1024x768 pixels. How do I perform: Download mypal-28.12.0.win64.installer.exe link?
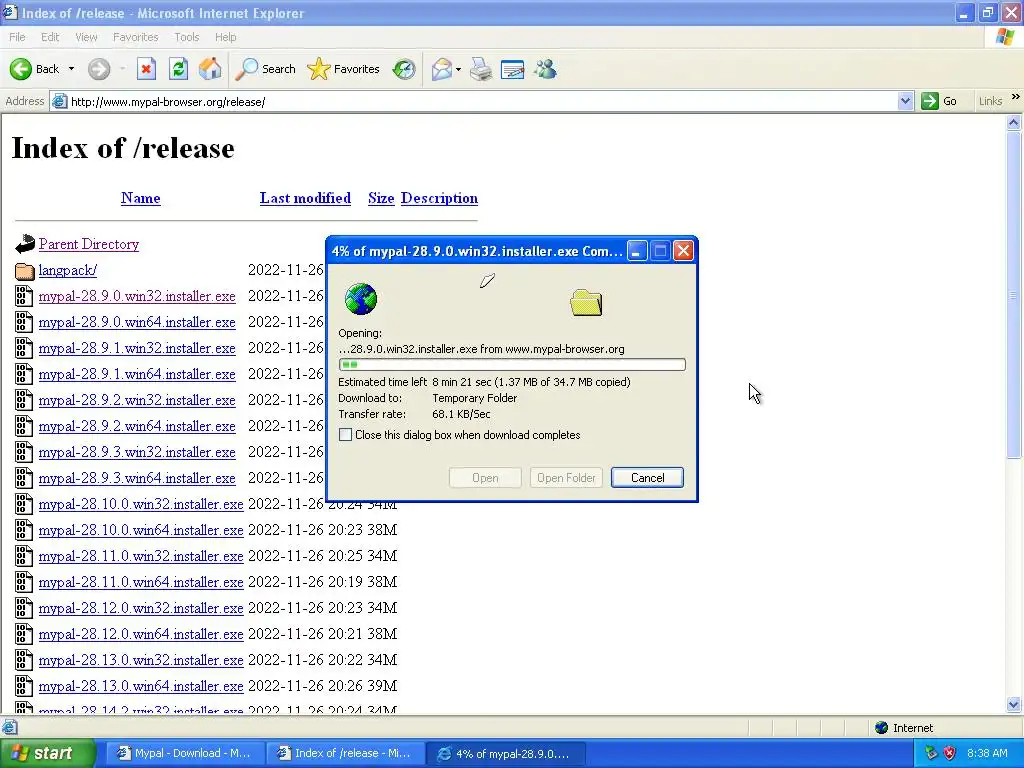point(141,633)
